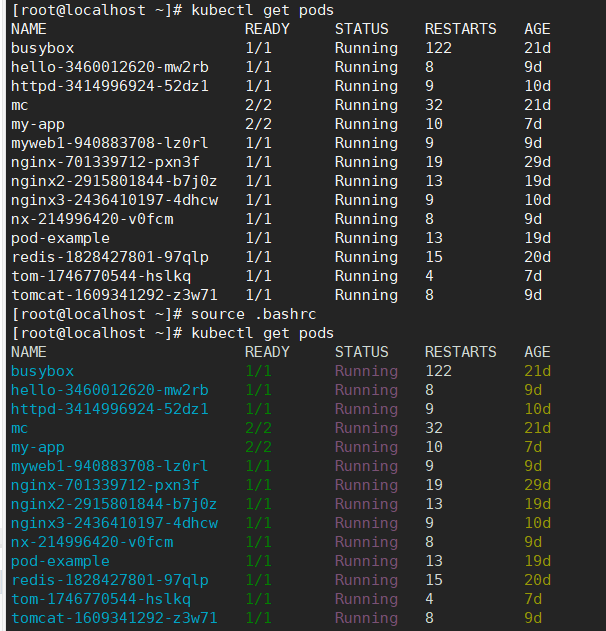Click the cyan 'my-app' pod name

coord(38,447)
